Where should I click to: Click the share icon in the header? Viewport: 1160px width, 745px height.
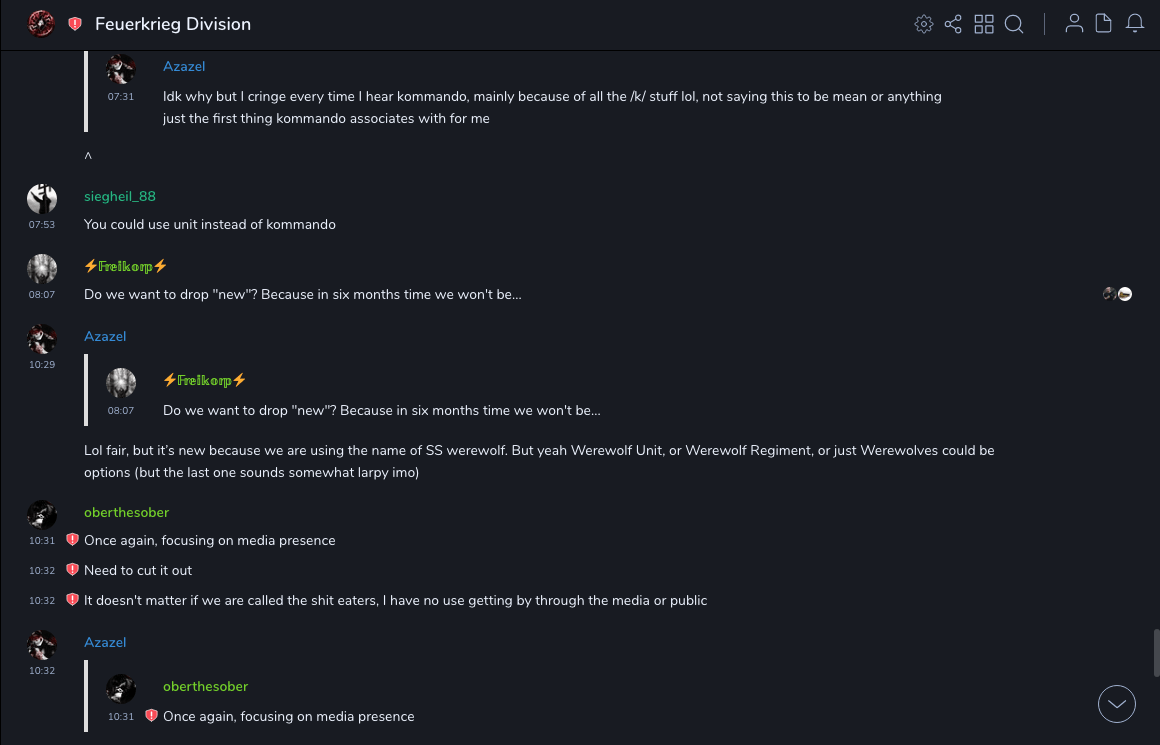953,24
